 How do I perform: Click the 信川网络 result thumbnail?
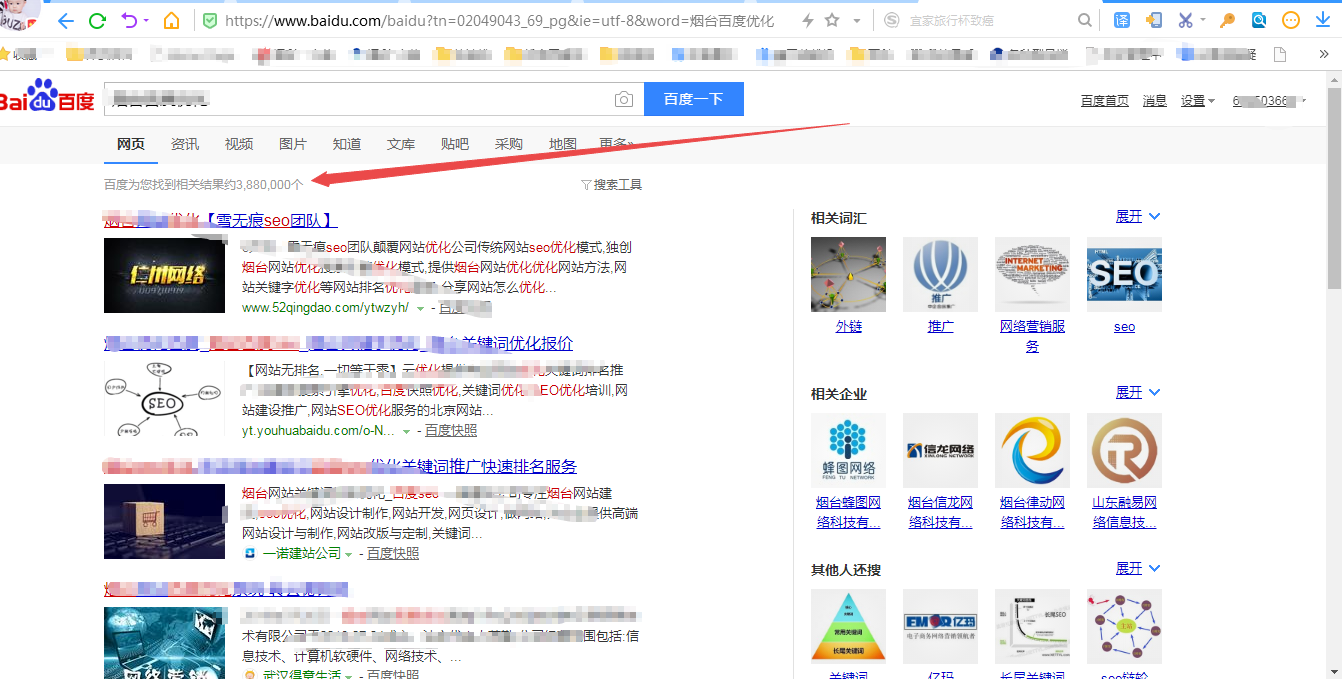click(x=164, y=275)
